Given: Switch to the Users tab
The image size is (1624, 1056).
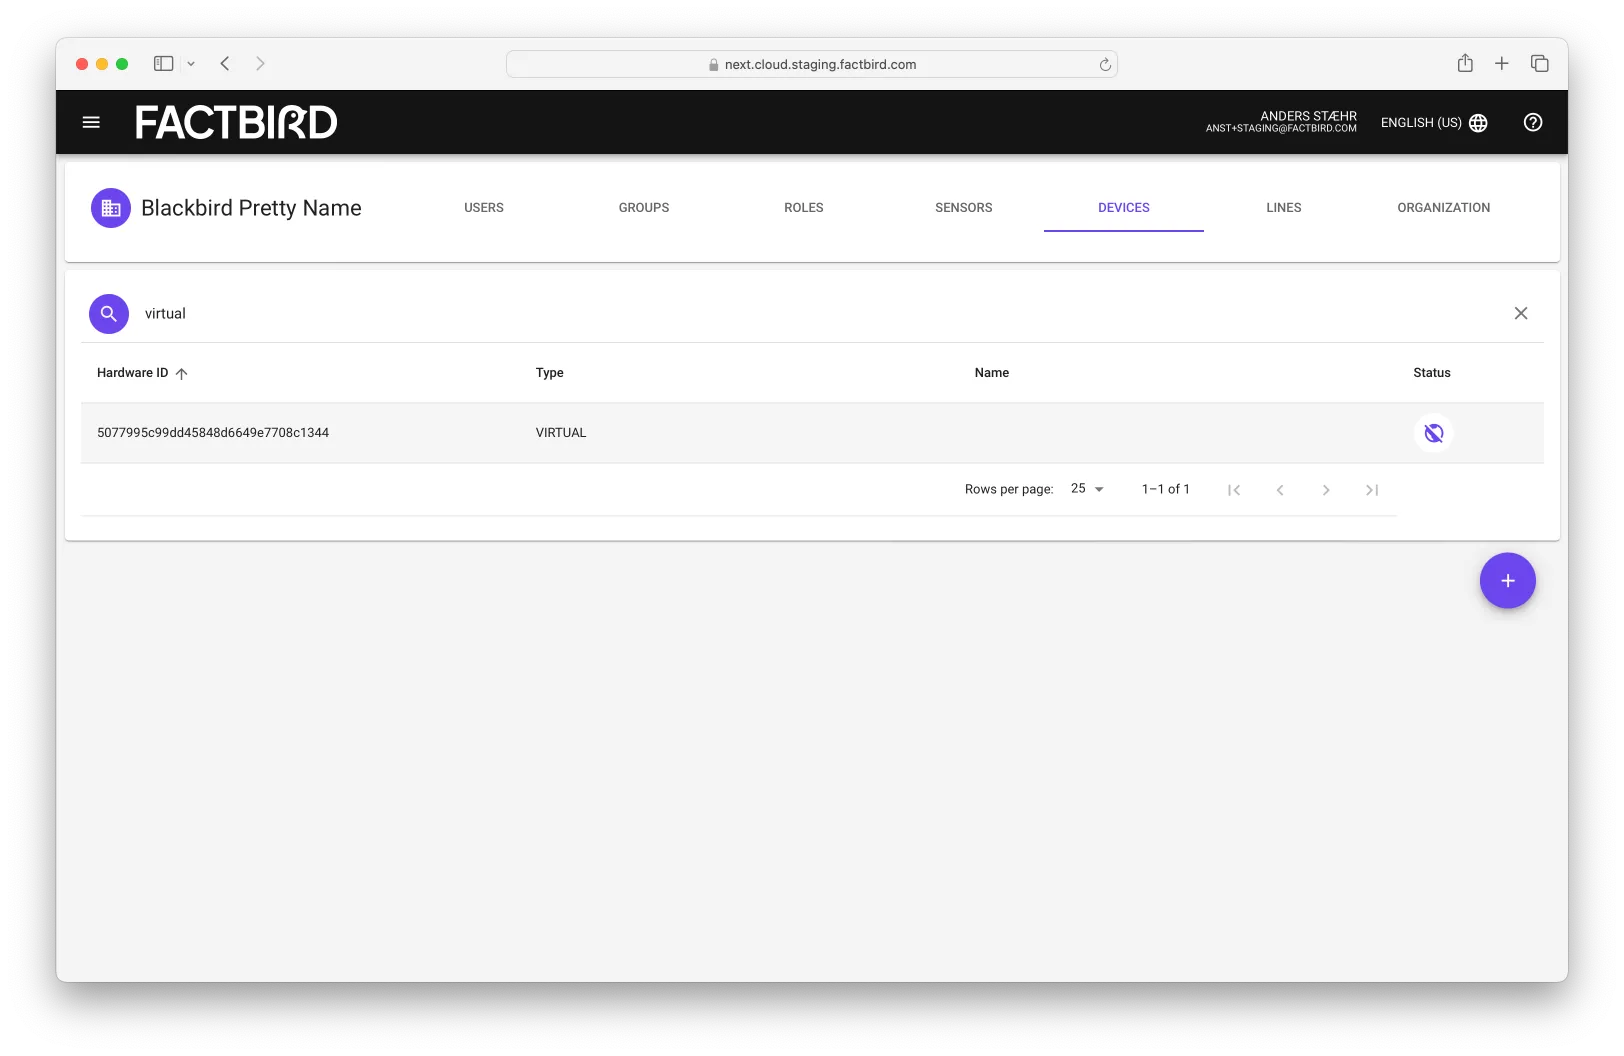Looking at the screenshot, I should (484, 208).
